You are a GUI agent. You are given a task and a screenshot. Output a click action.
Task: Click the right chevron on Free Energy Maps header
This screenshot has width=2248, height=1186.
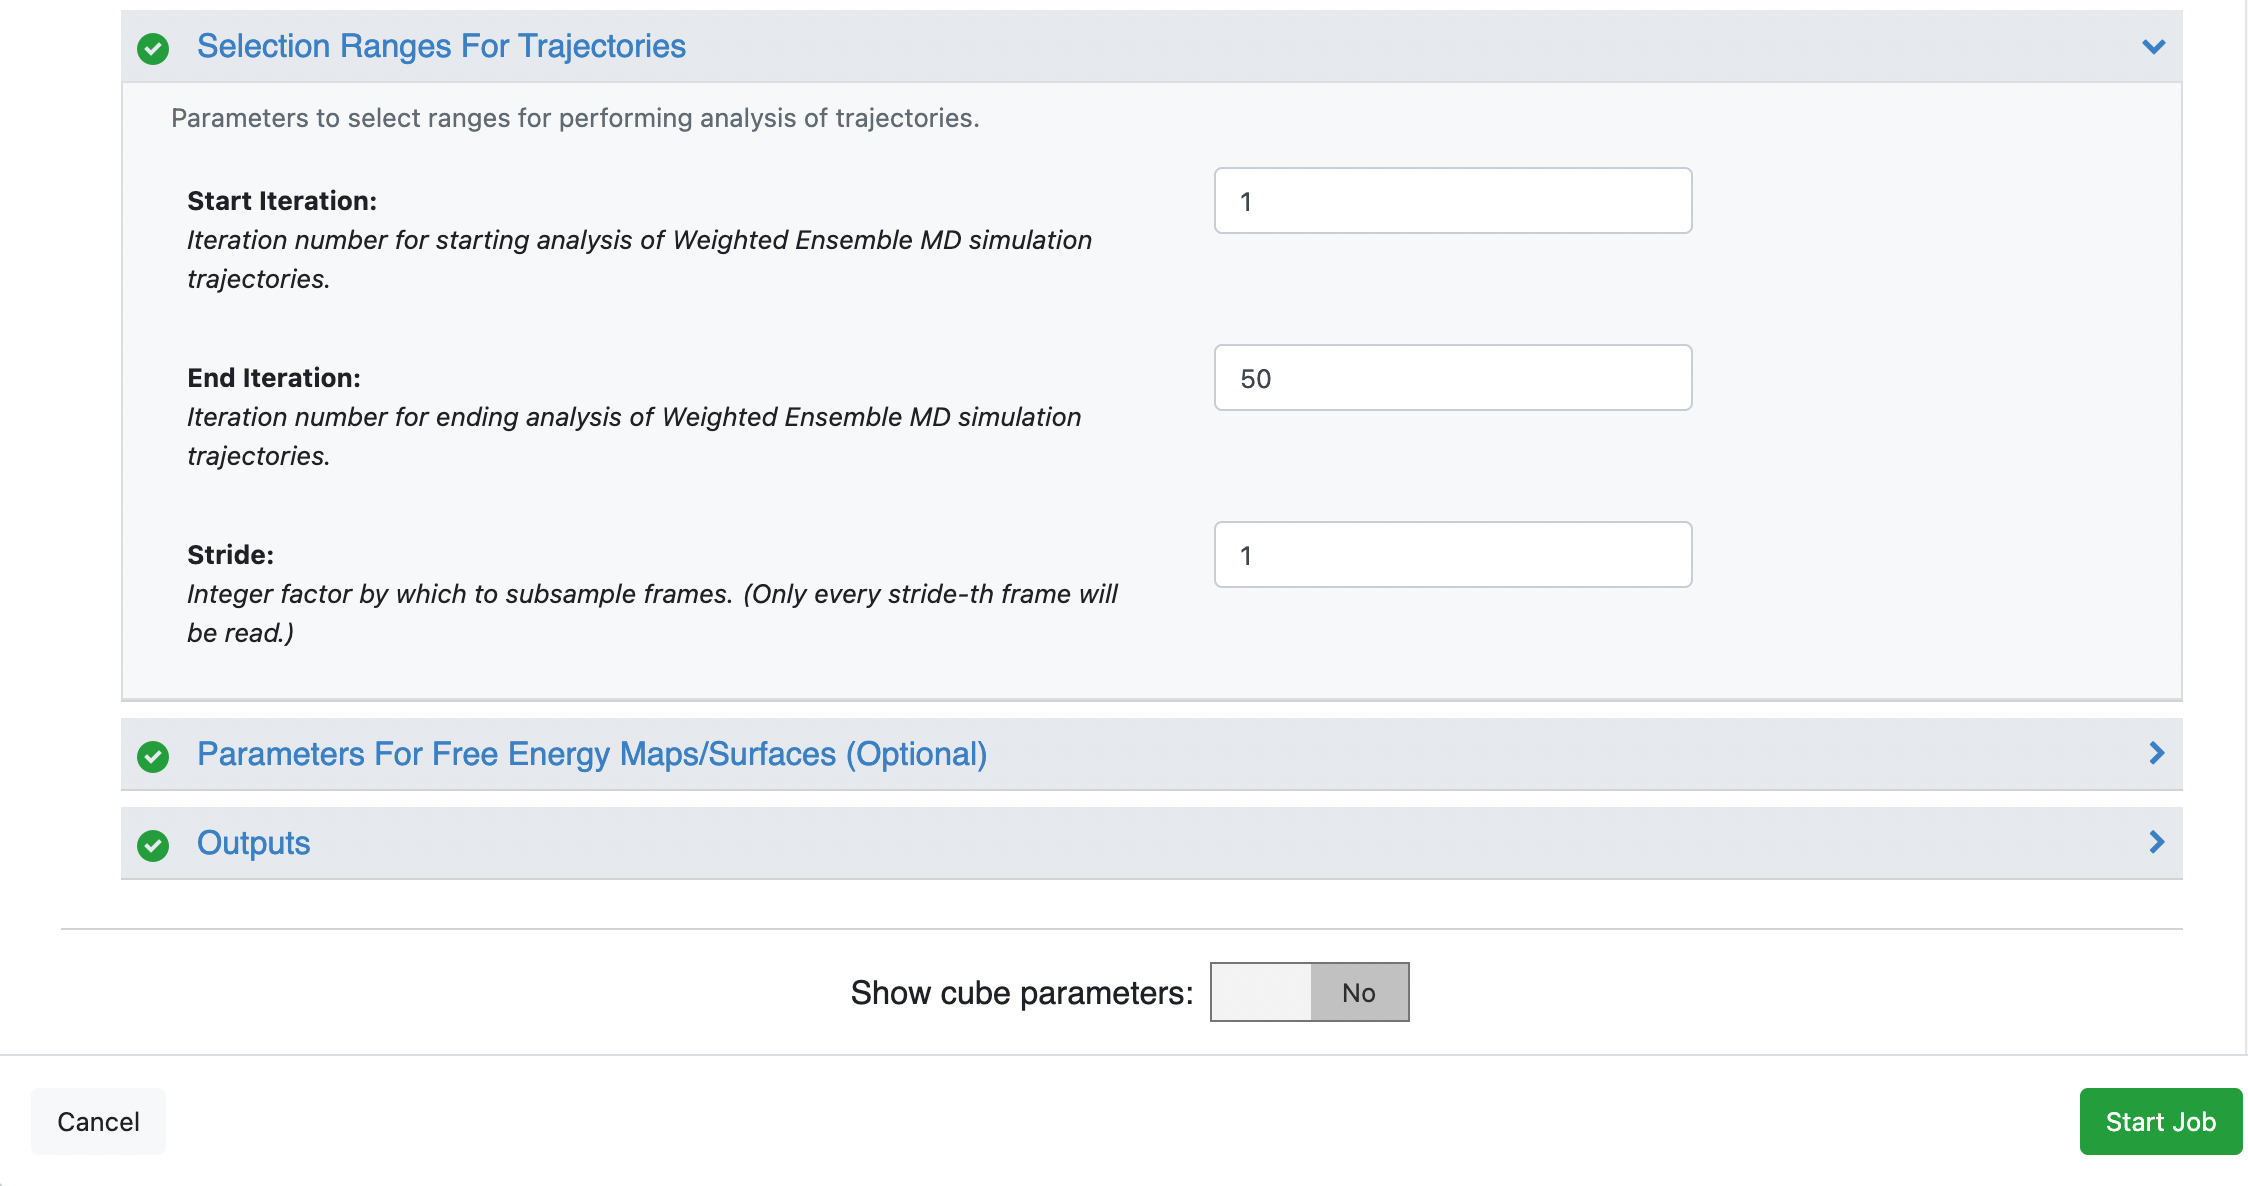[2157, 753]
